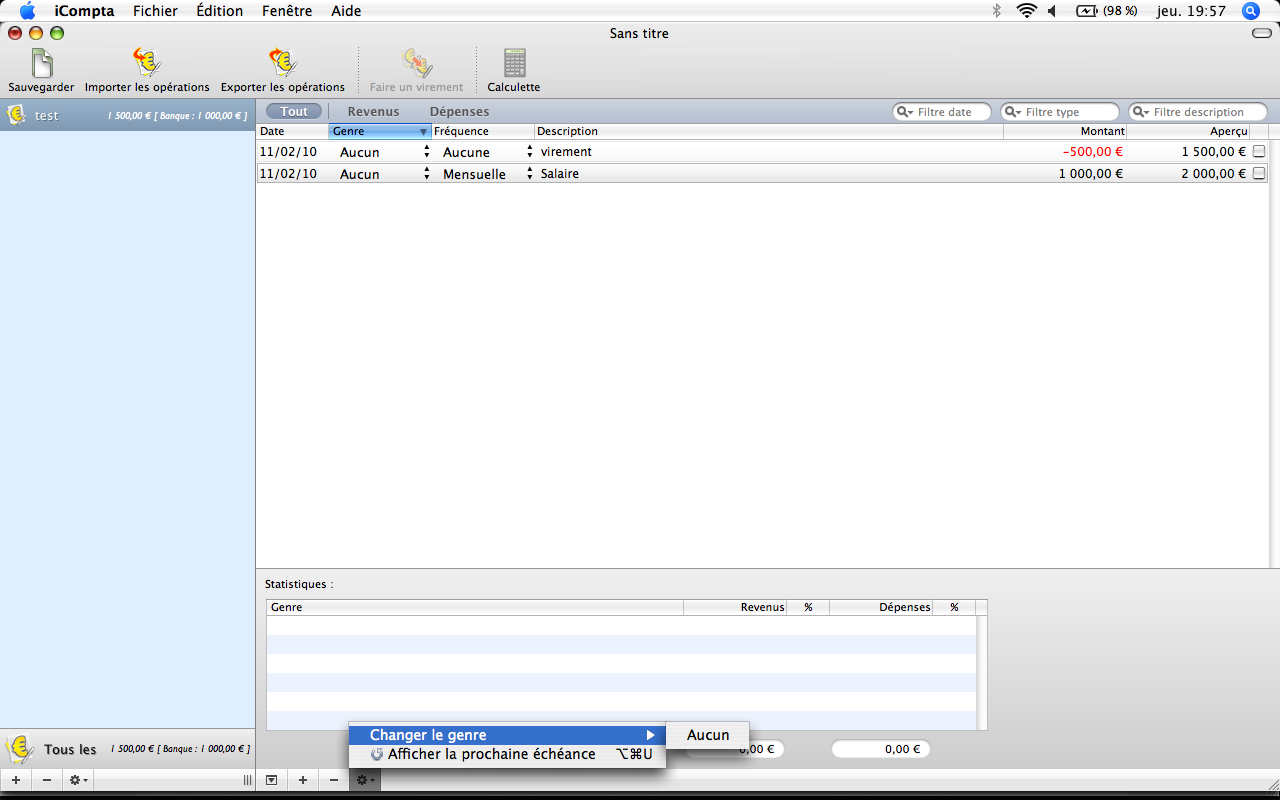
Task: Select Aucun in the genre submenu
Action: [708, 735]
